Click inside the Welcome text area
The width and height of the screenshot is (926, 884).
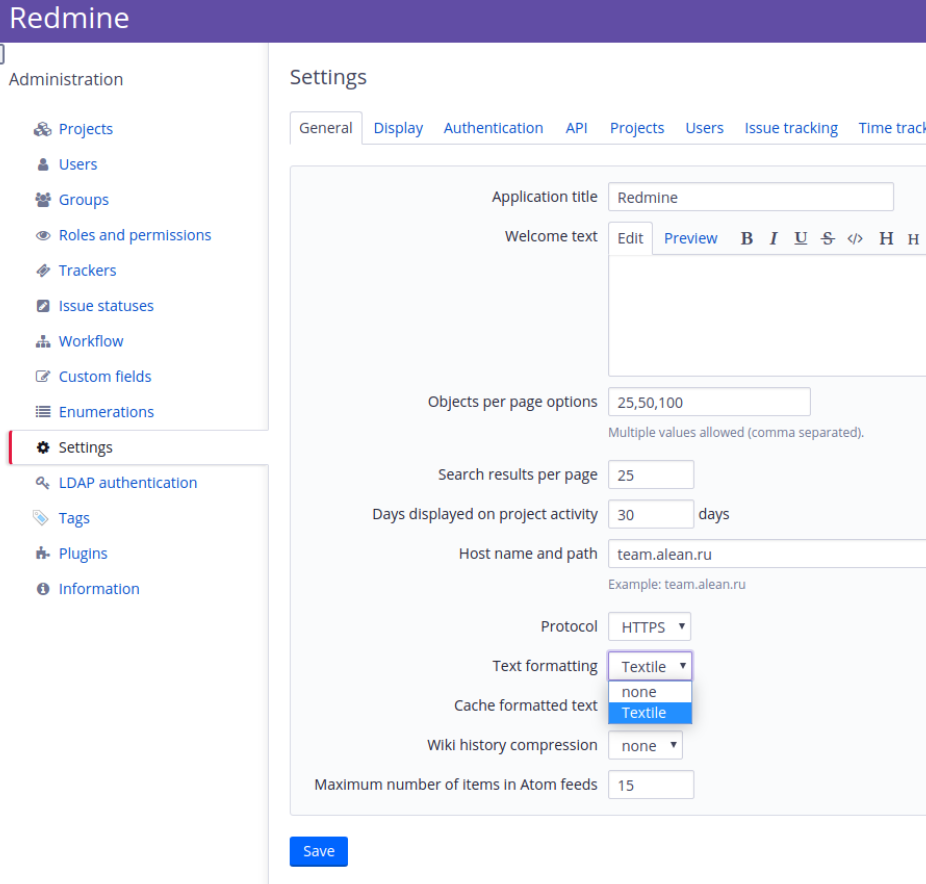click(767, 316)
